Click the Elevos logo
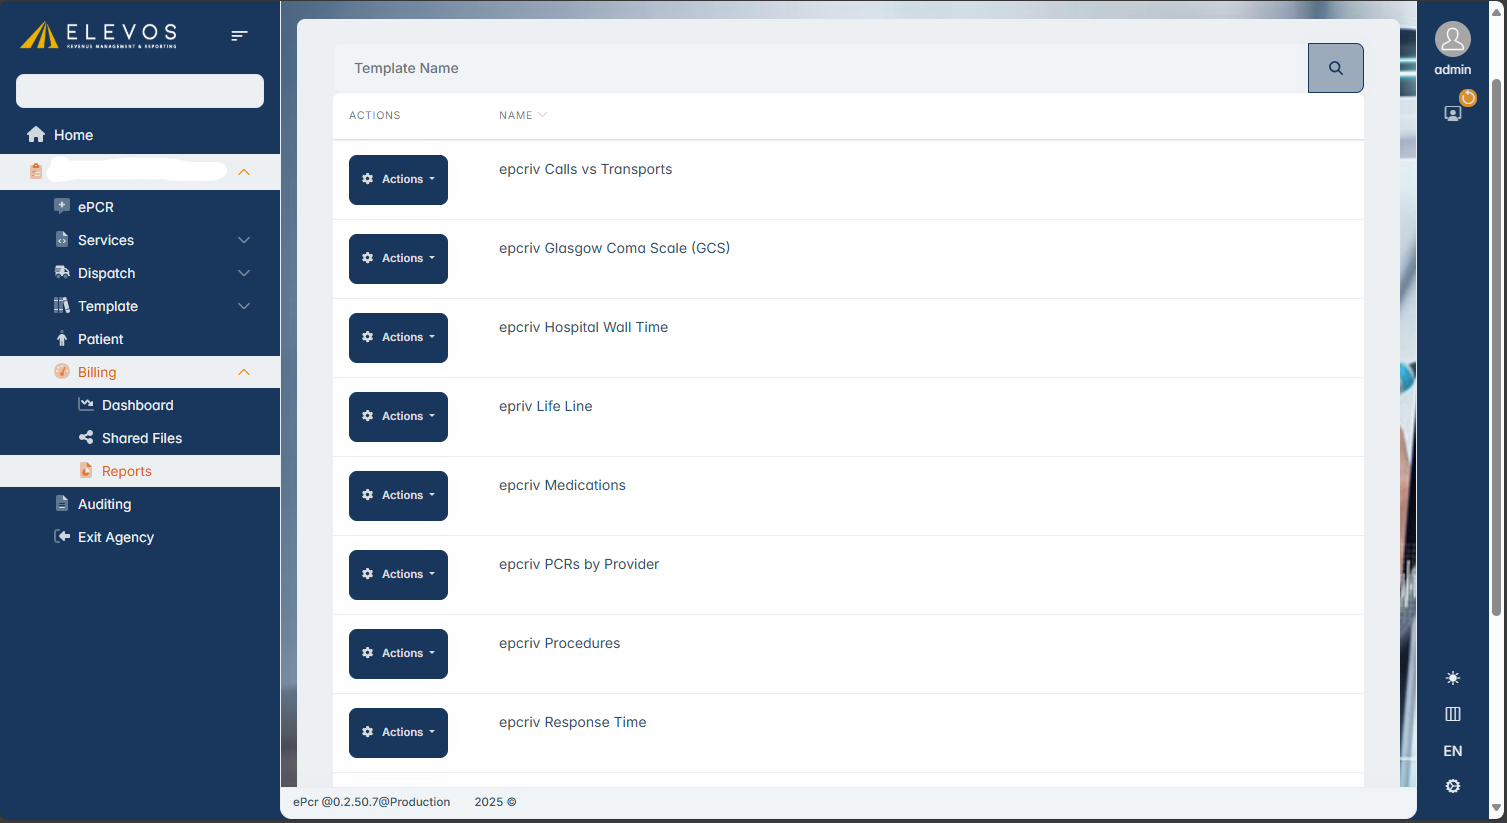 (99, 35)
